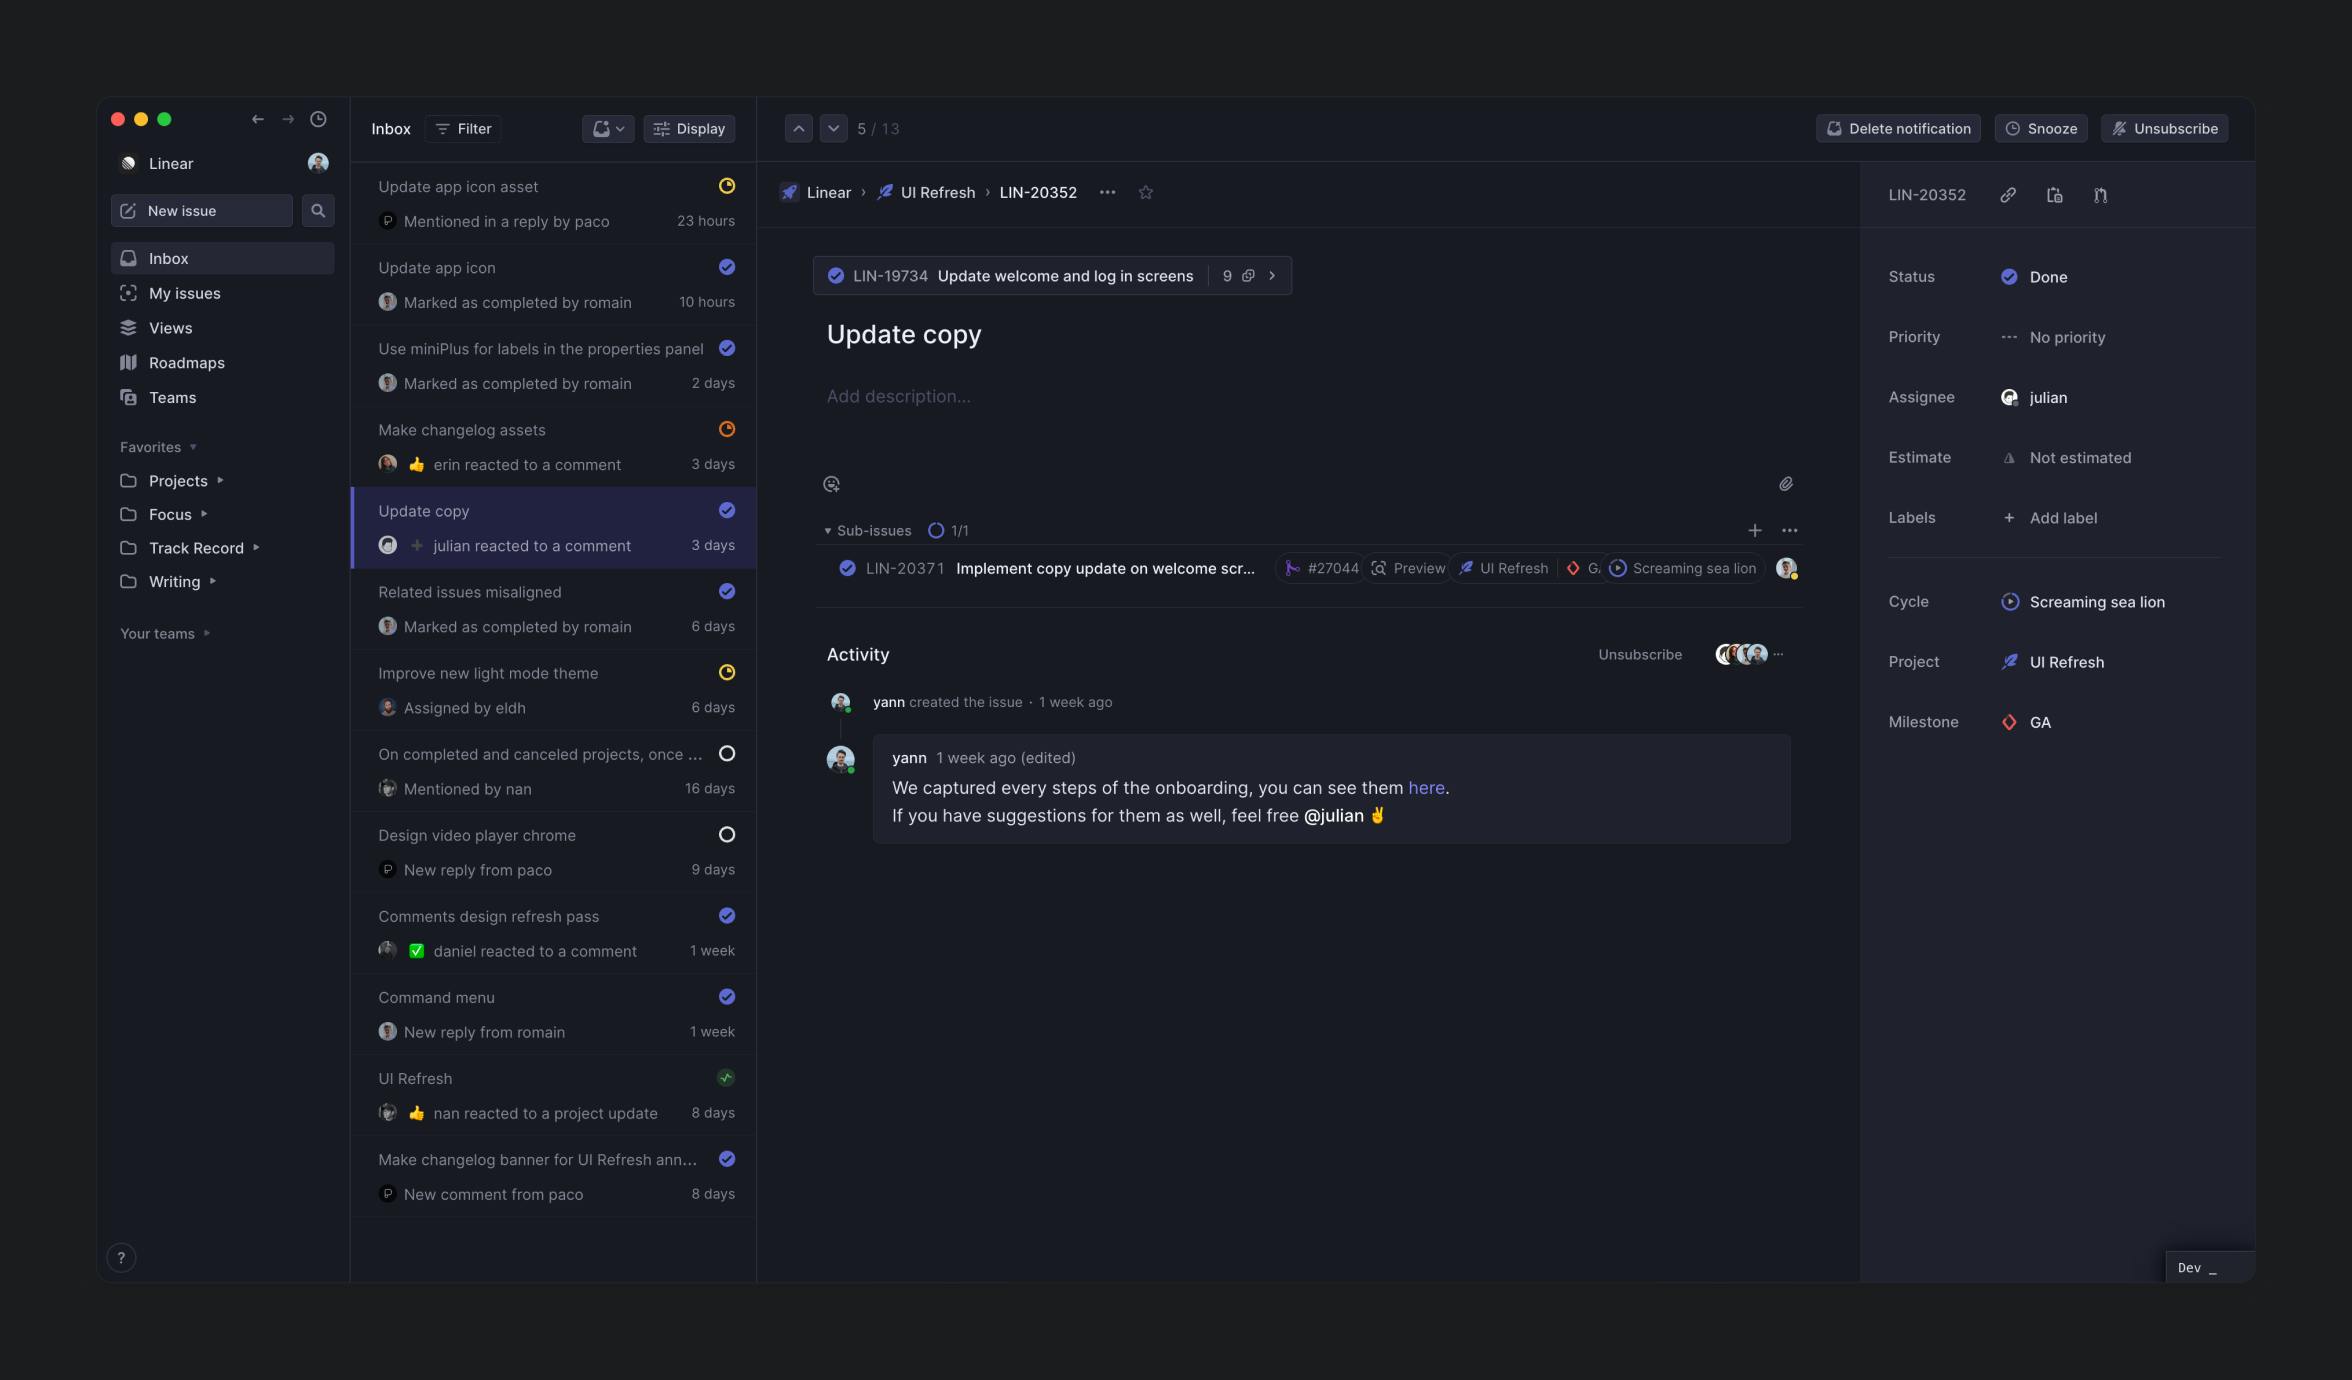Click the subscriber avatars in Activity
Viewport: 2352px width, 1380px height.
point(1741,654)
